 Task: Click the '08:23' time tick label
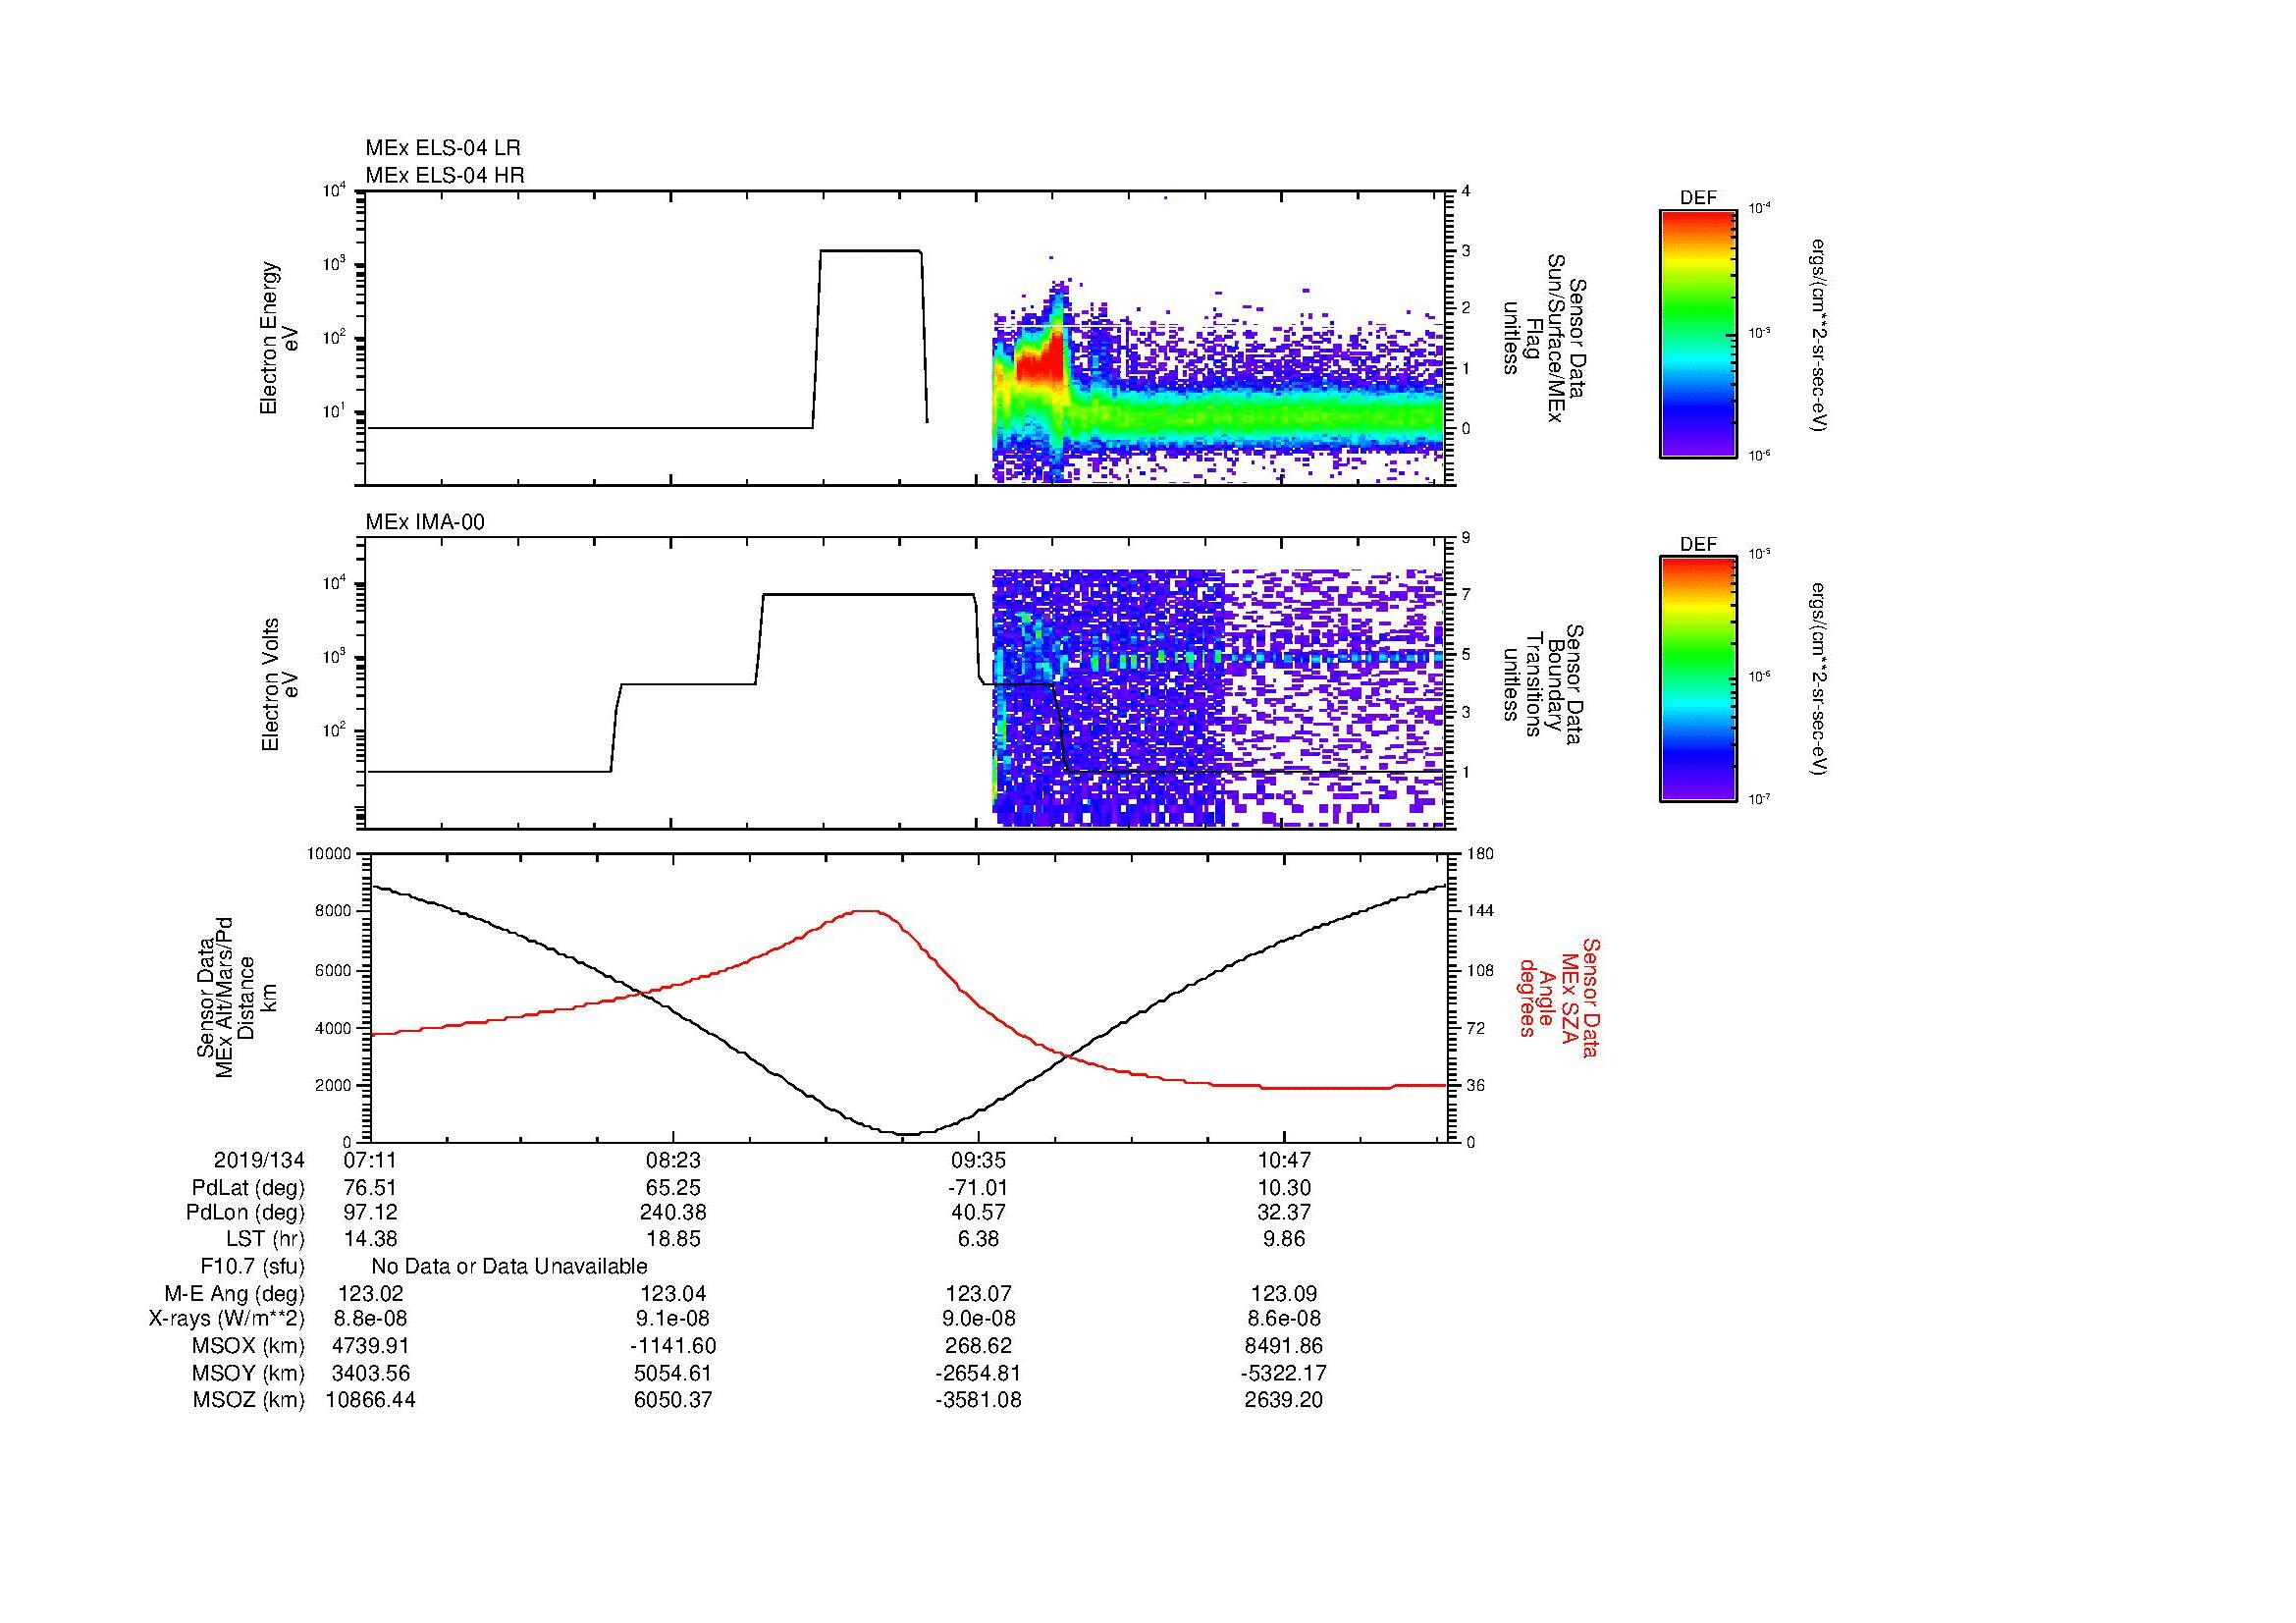click(674, 1160)
